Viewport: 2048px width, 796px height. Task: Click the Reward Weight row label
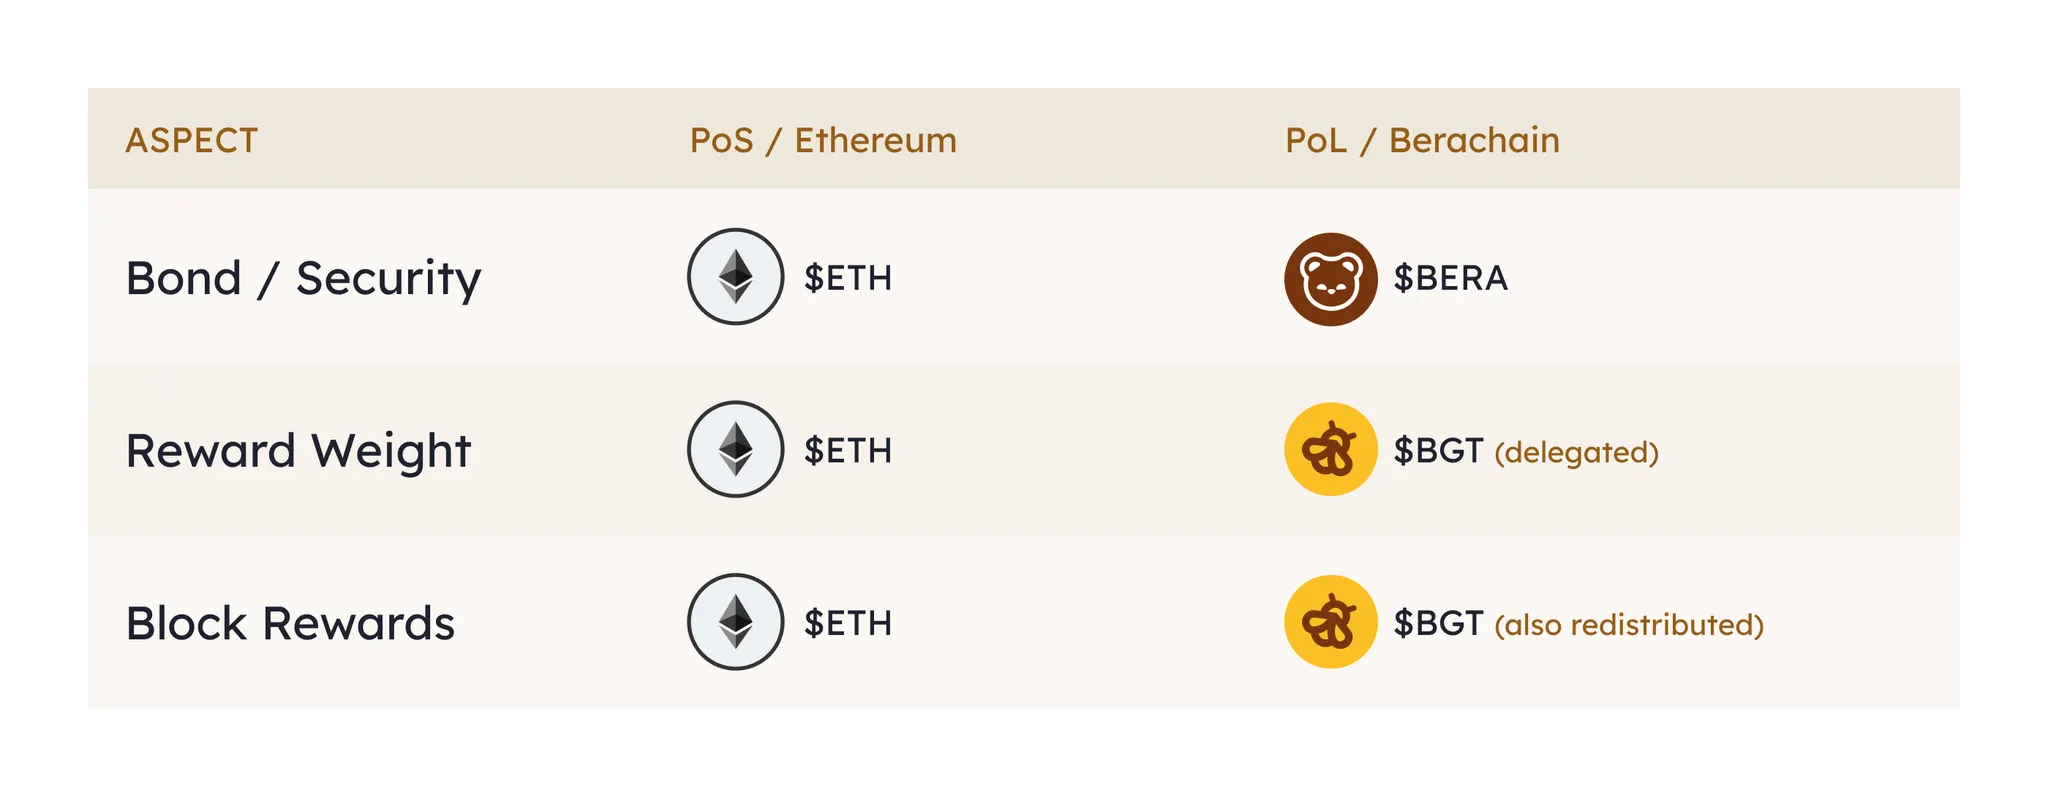click(298, 451)
